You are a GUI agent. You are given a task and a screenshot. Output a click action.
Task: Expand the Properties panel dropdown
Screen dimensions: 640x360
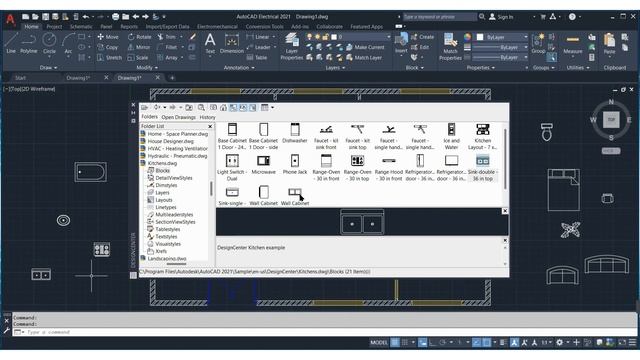pyautogui.click(x=481, y=68)
